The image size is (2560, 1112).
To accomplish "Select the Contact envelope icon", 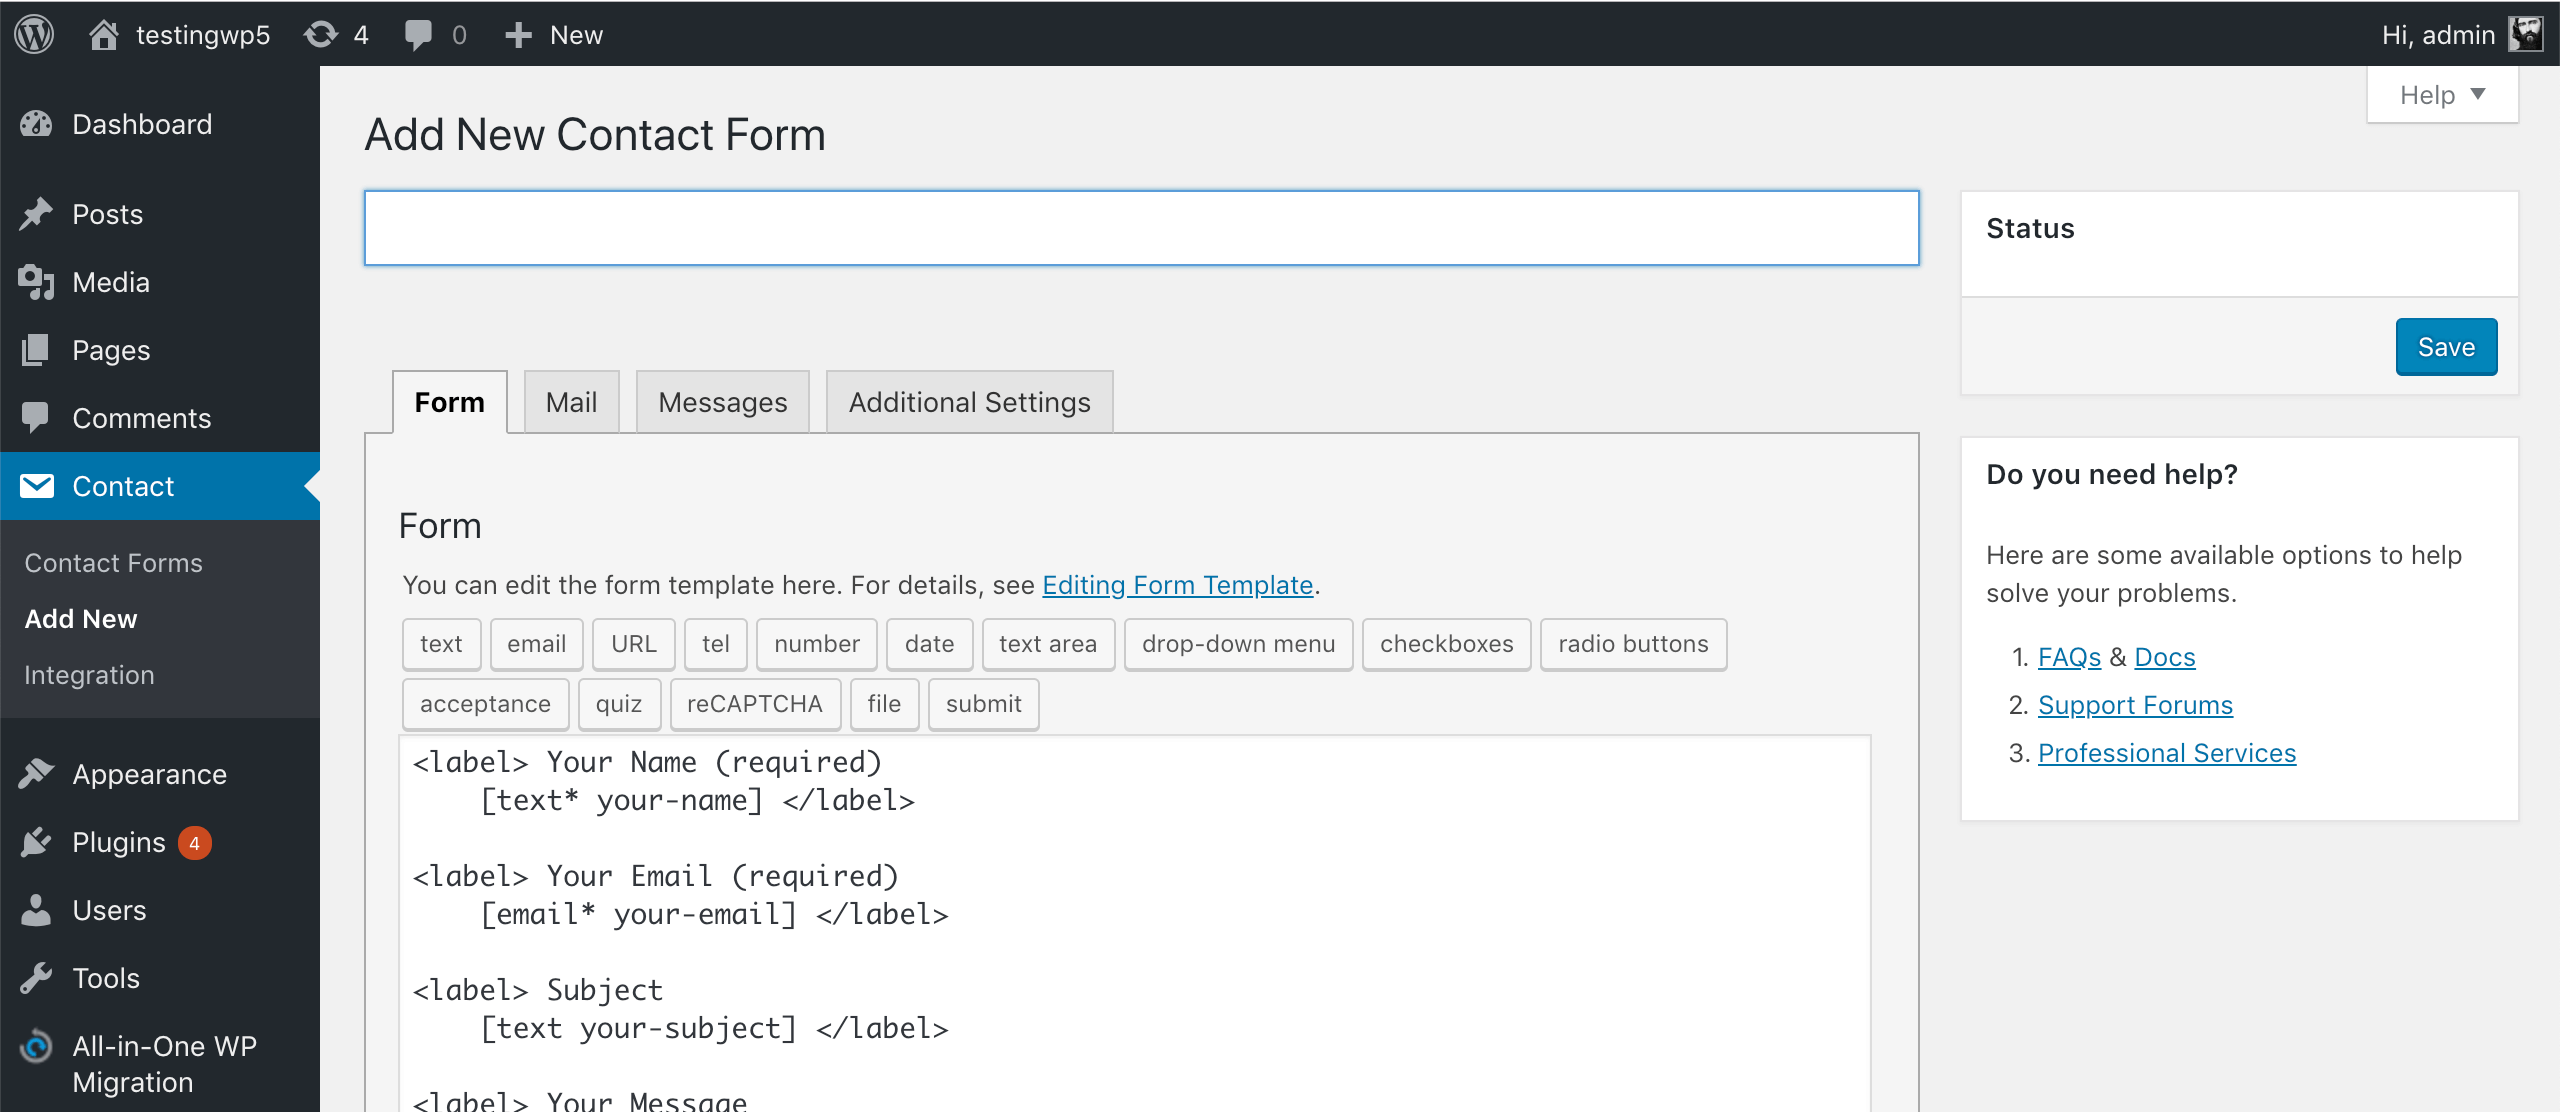I will coord(36,486).
